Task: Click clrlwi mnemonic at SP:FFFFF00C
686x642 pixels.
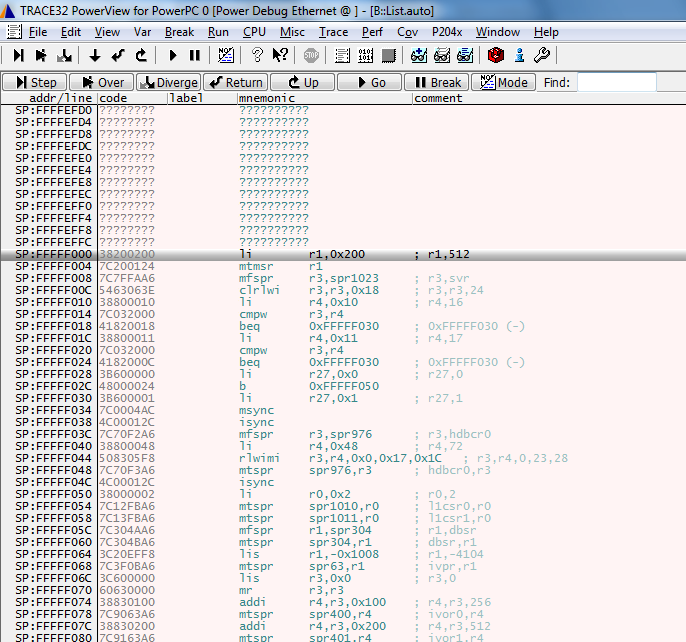Action: (x=259, y=290)
